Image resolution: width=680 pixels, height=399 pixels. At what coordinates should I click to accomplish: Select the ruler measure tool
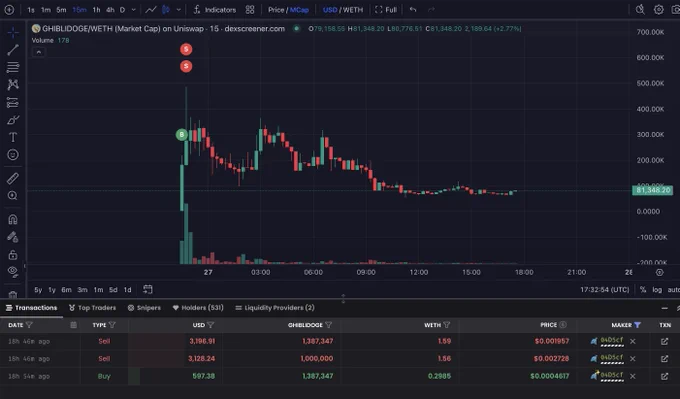(13, 178)
